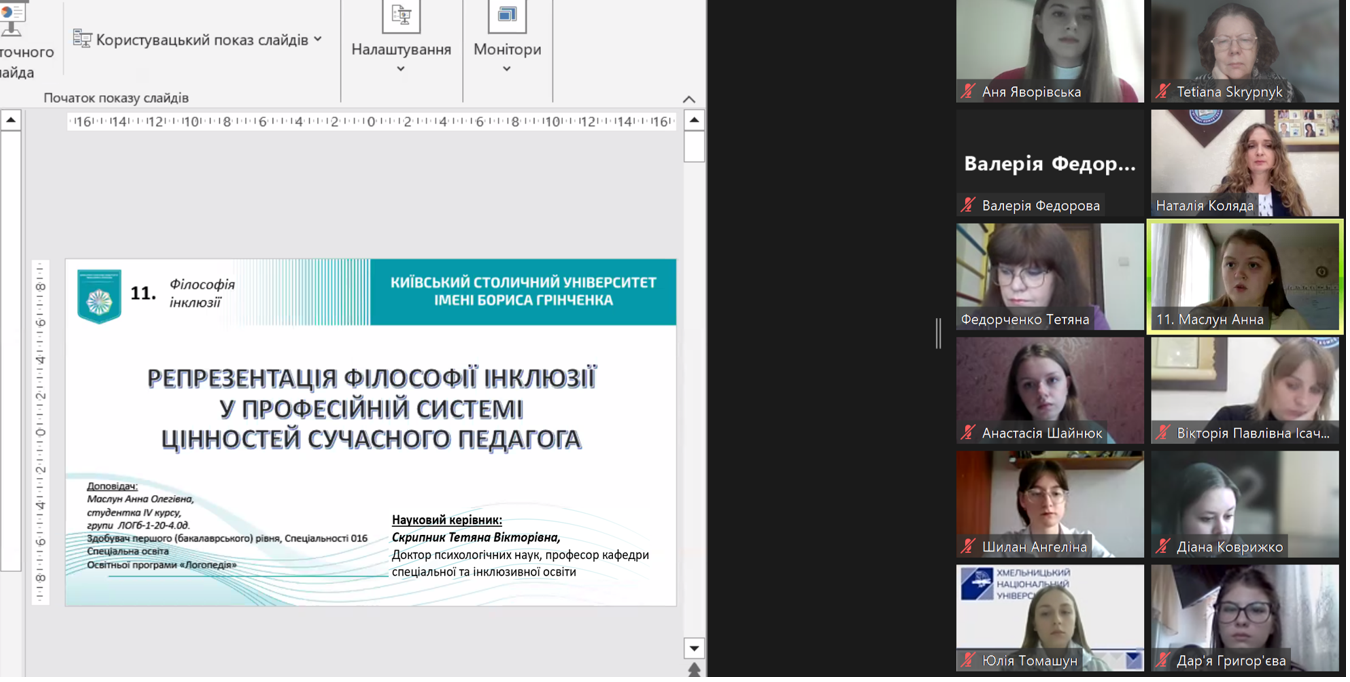Click the custom slide show icon
Screen dimensions: 1350x682
82,39
